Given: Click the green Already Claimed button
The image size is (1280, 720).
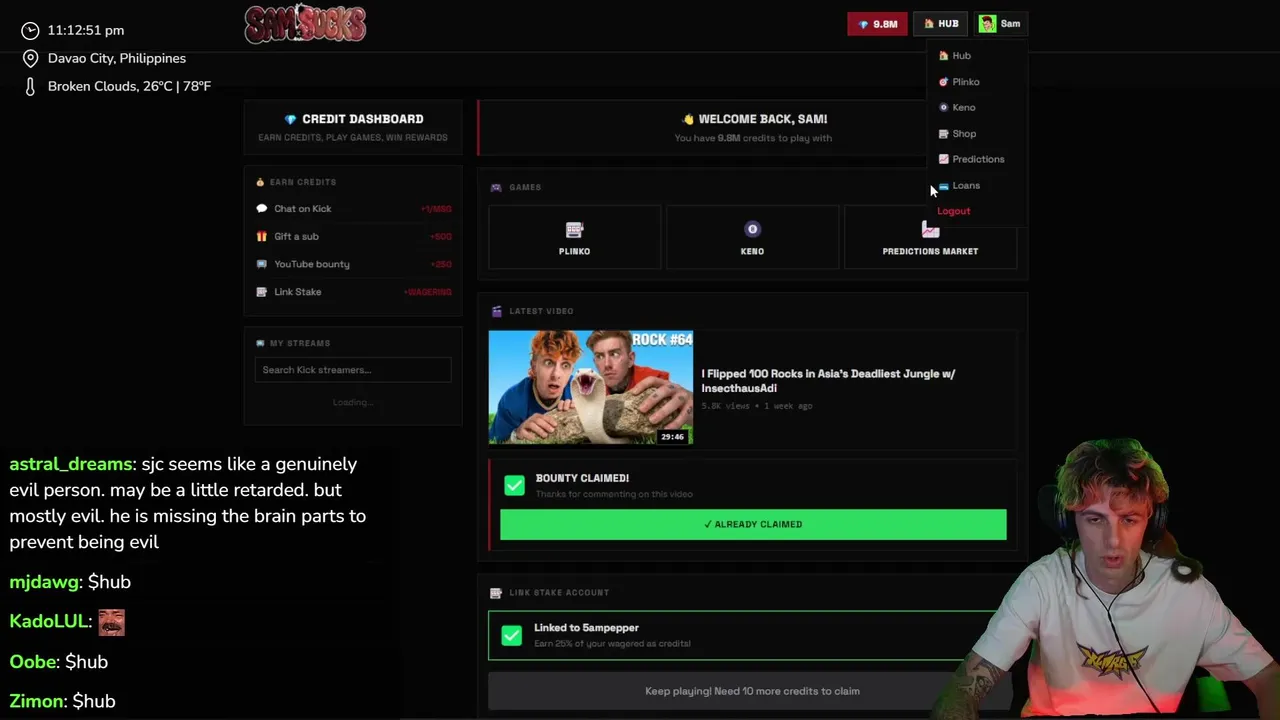Looking at the screenshot, I should (753, 524).
